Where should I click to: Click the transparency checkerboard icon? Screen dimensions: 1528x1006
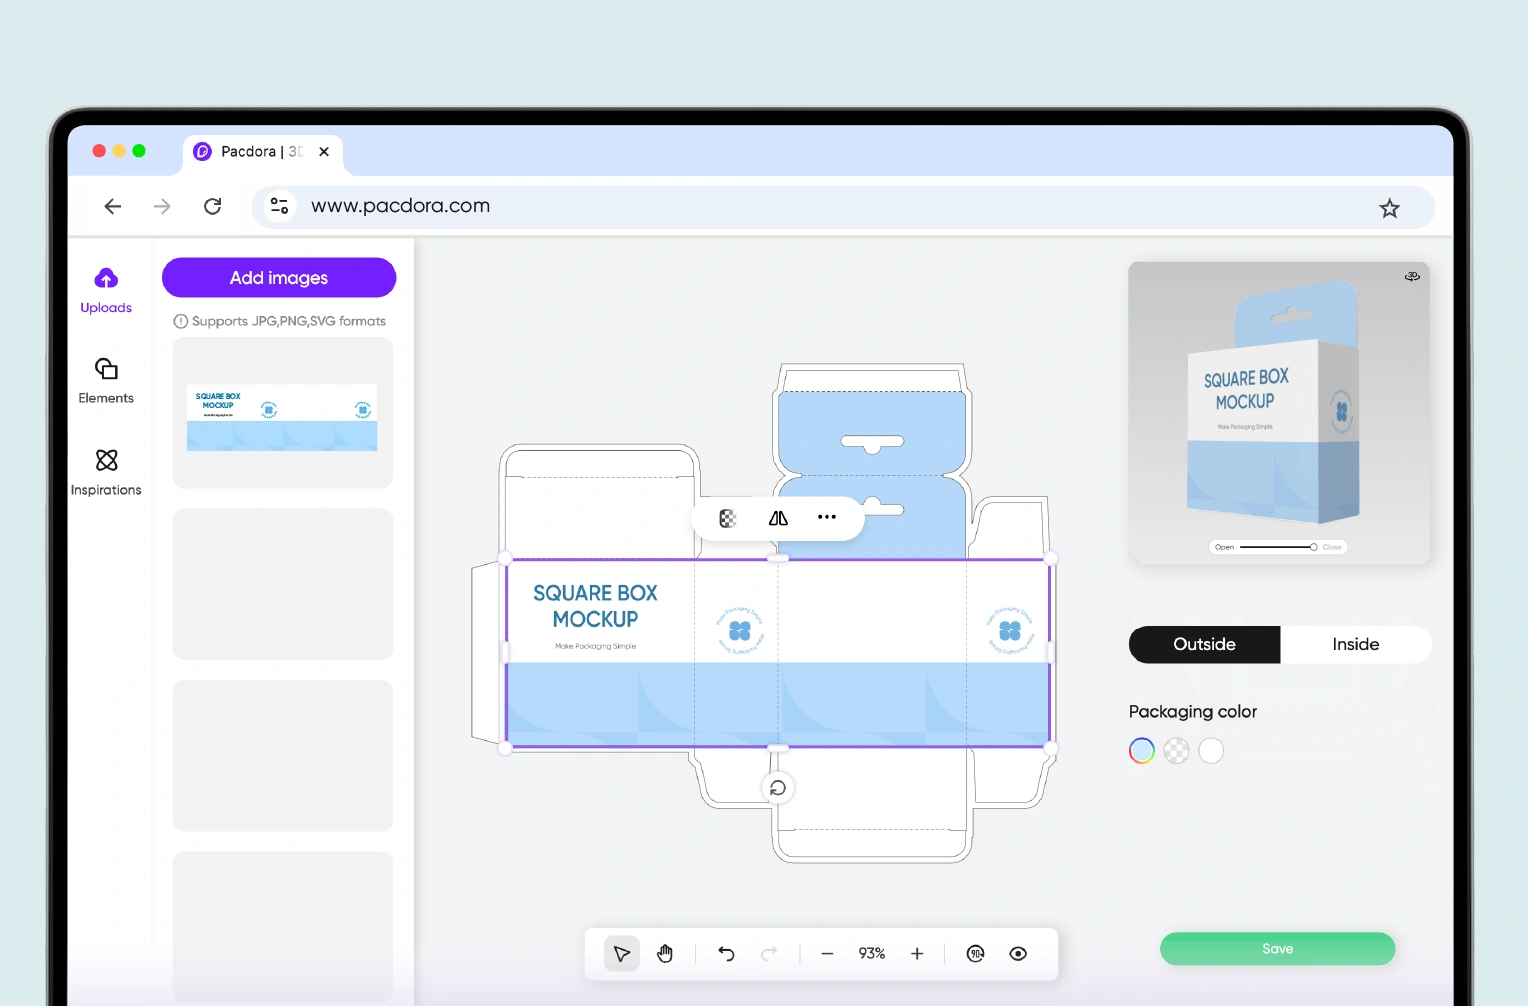pyautogui.click(x=728, y=518)
